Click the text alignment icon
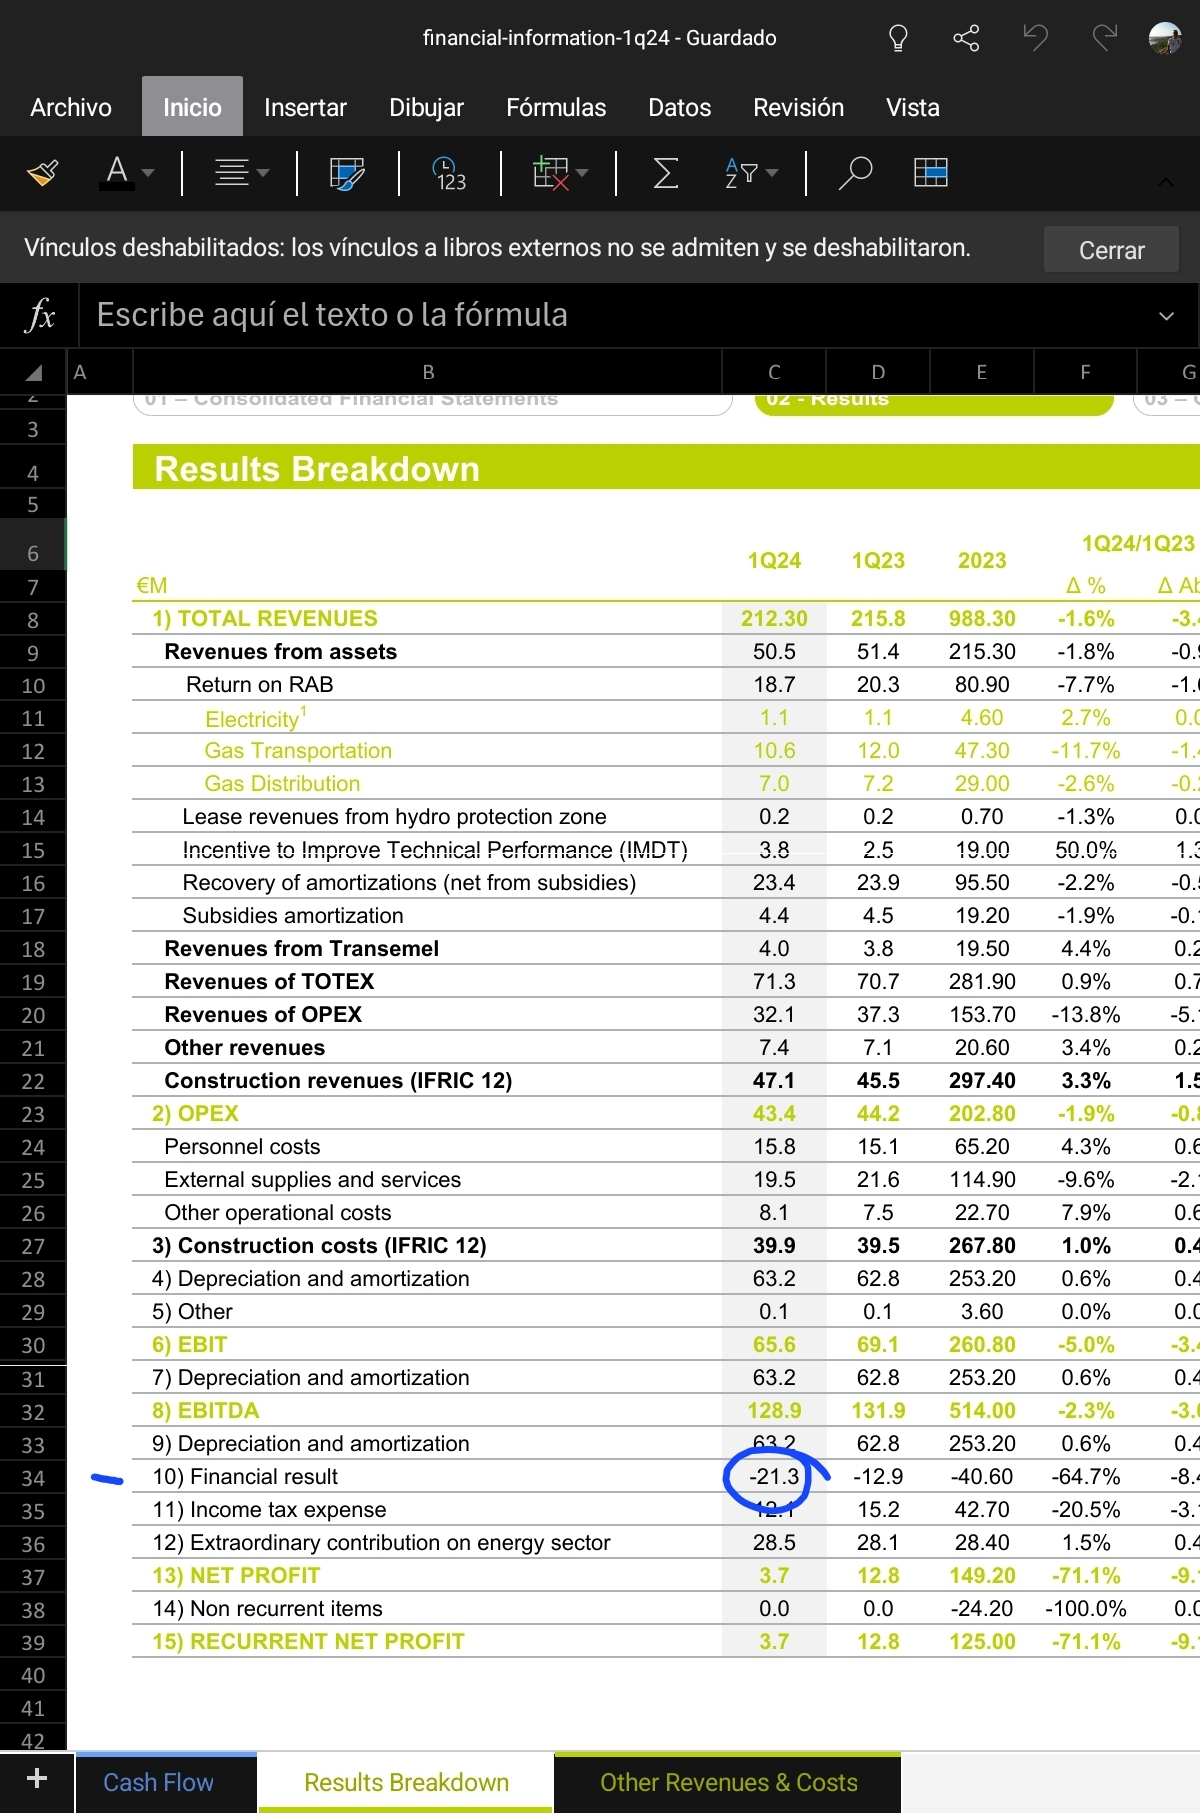This screenshot has height=1813, width=1200. pyautogui.click(x=231, y=173)
